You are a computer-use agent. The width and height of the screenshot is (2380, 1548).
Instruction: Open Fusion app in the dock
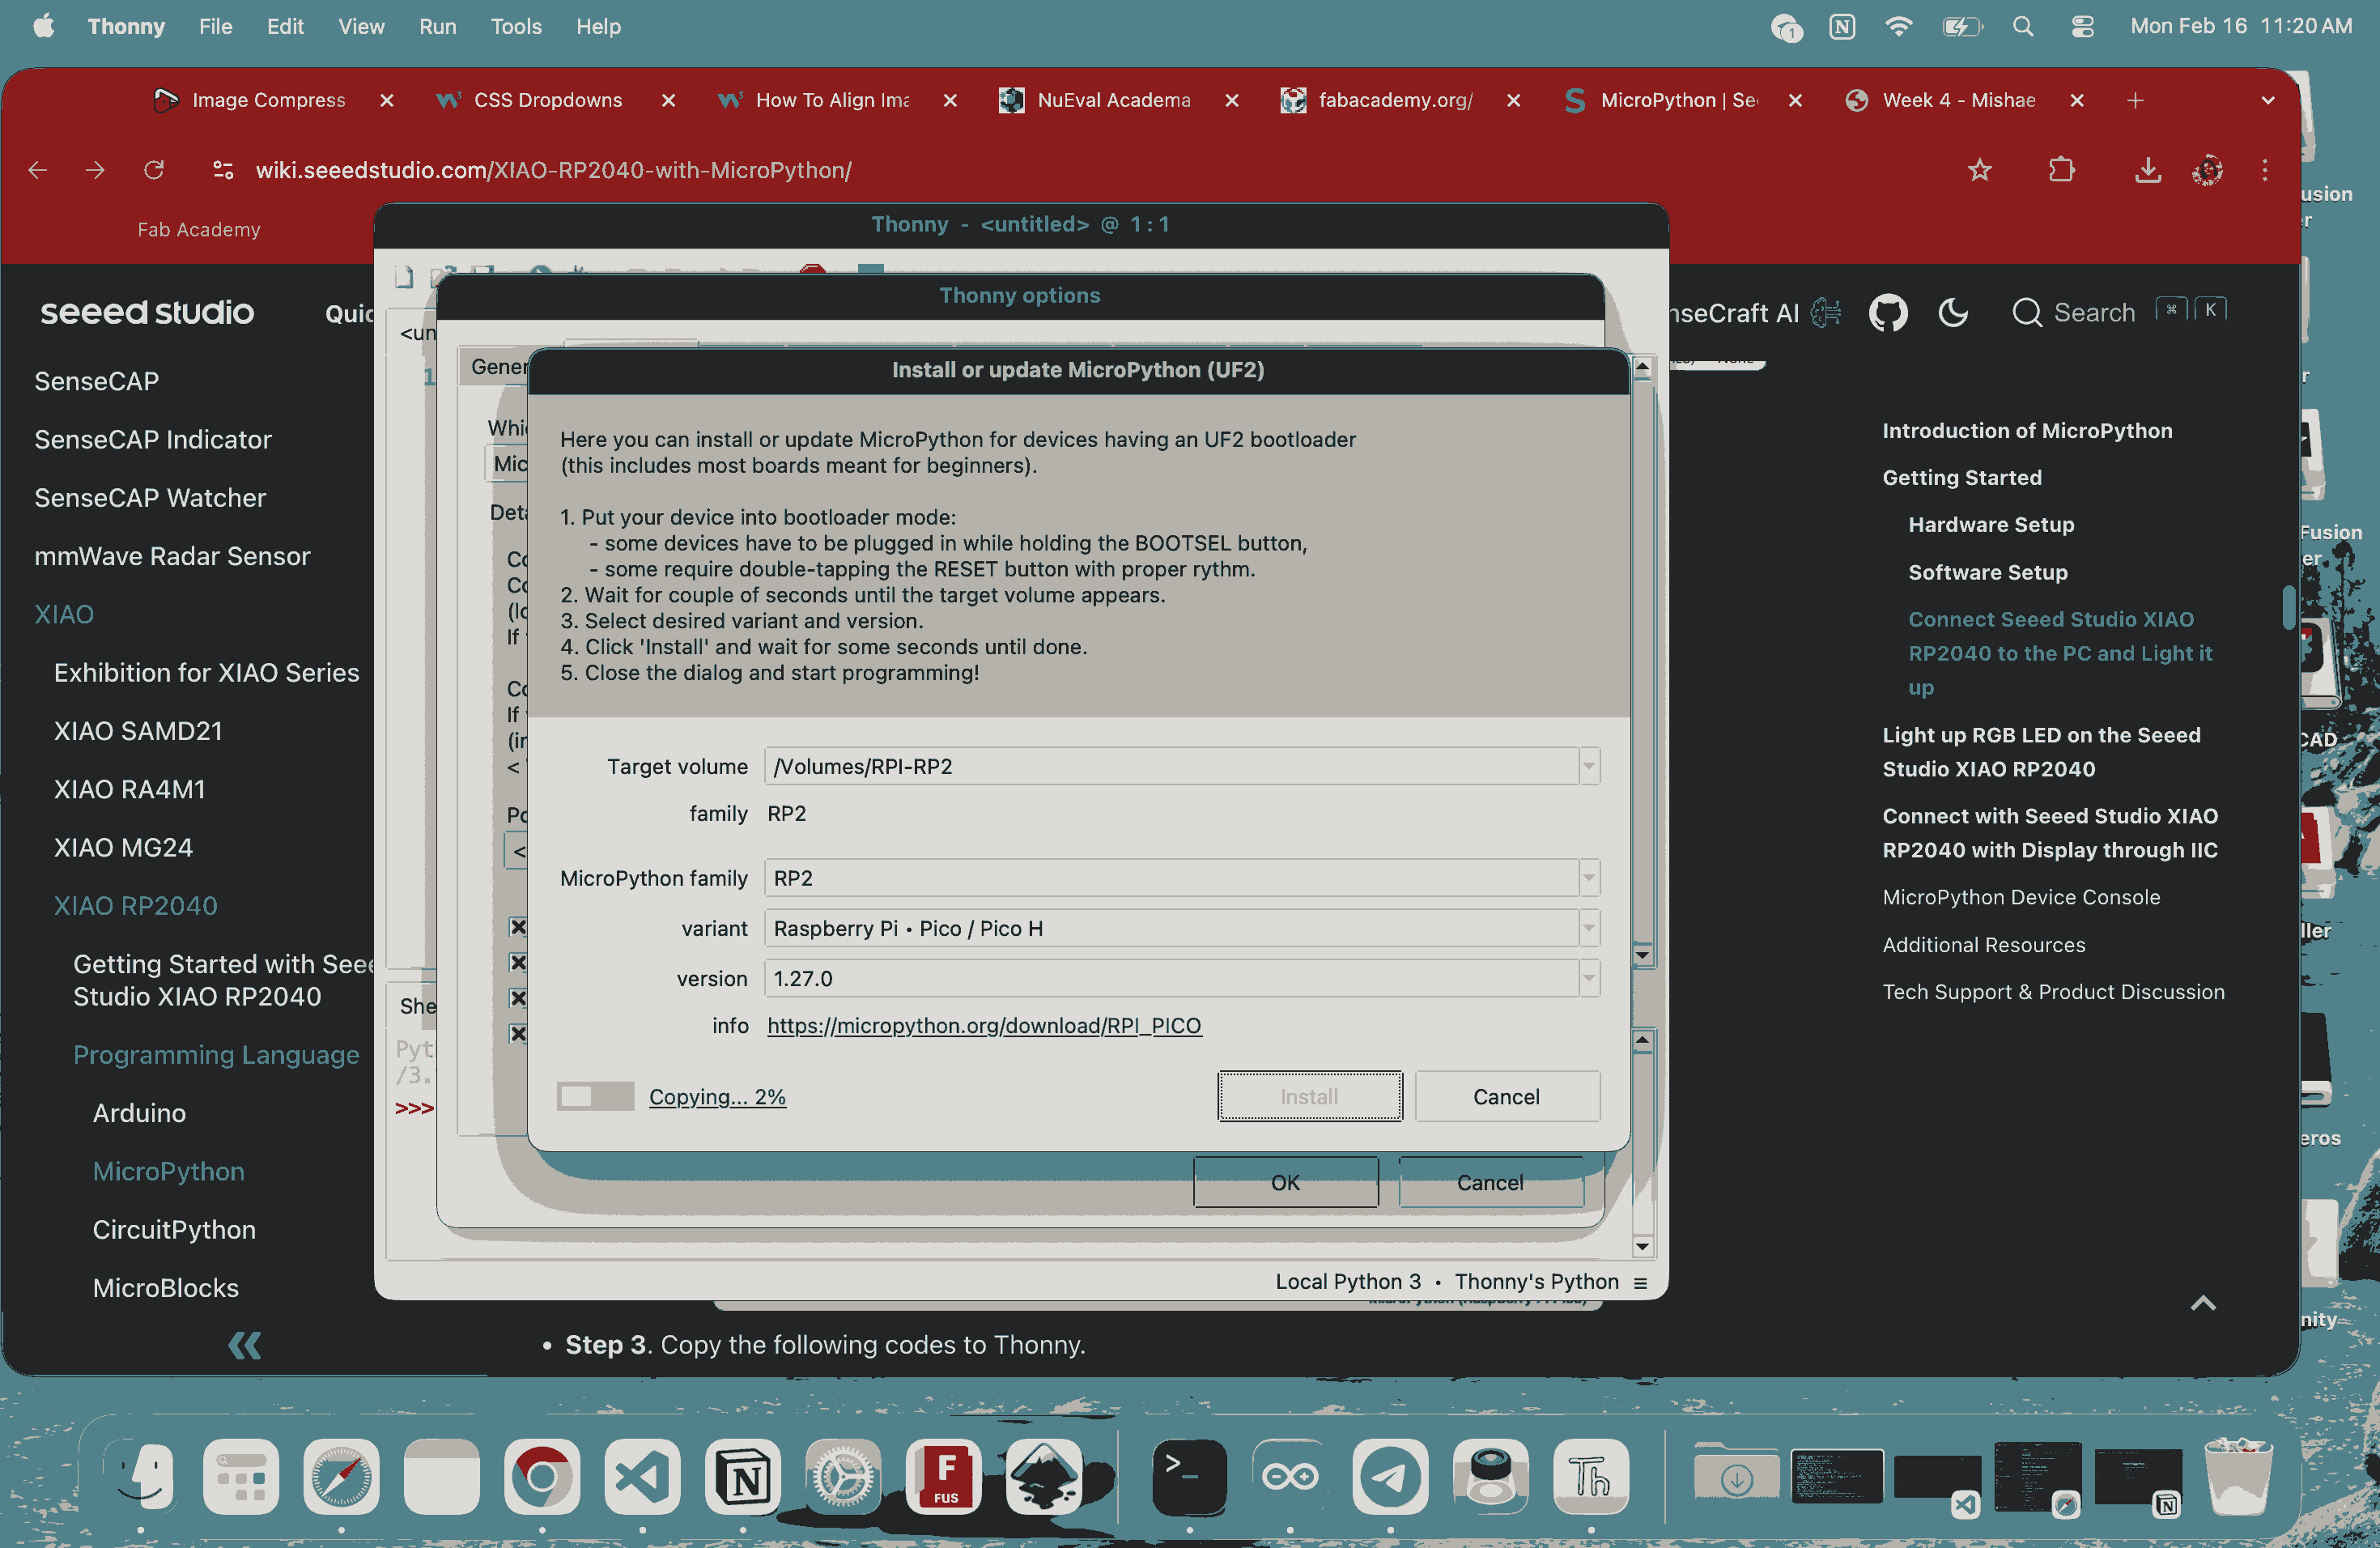(943, 1476)
